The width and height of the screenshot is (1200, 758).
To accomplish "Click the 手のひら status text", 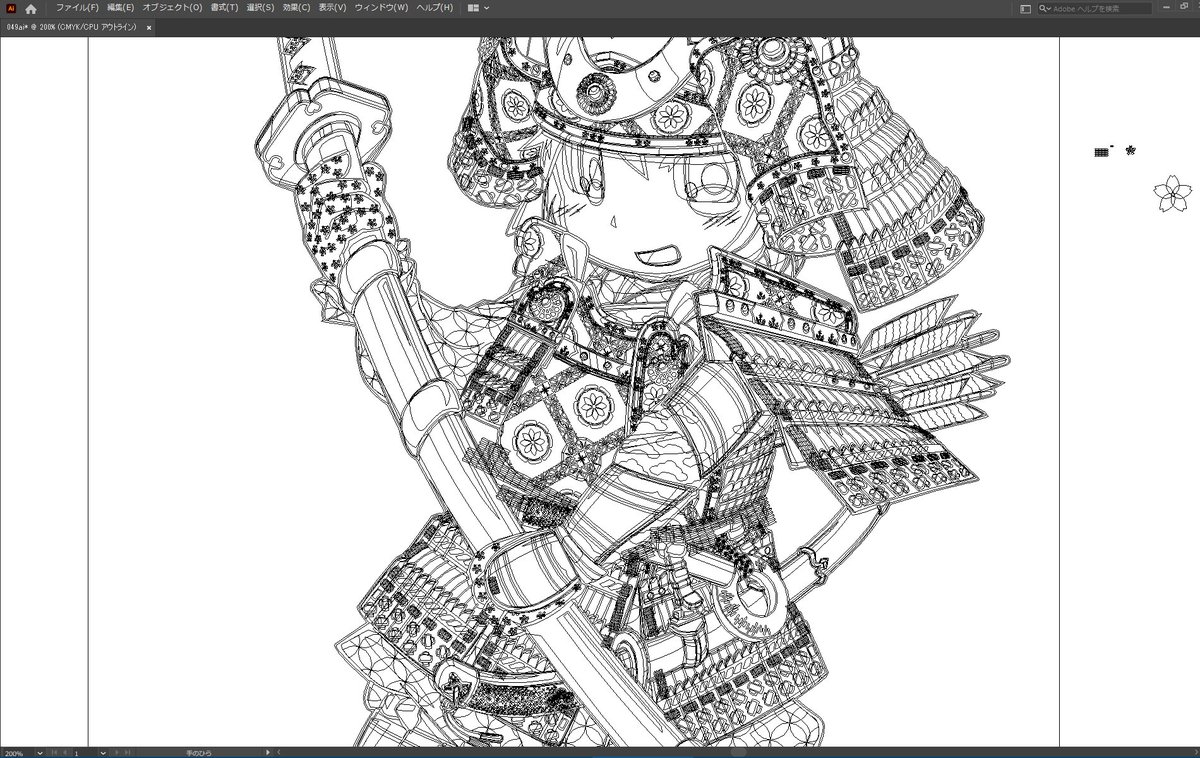I will (198, 752).
